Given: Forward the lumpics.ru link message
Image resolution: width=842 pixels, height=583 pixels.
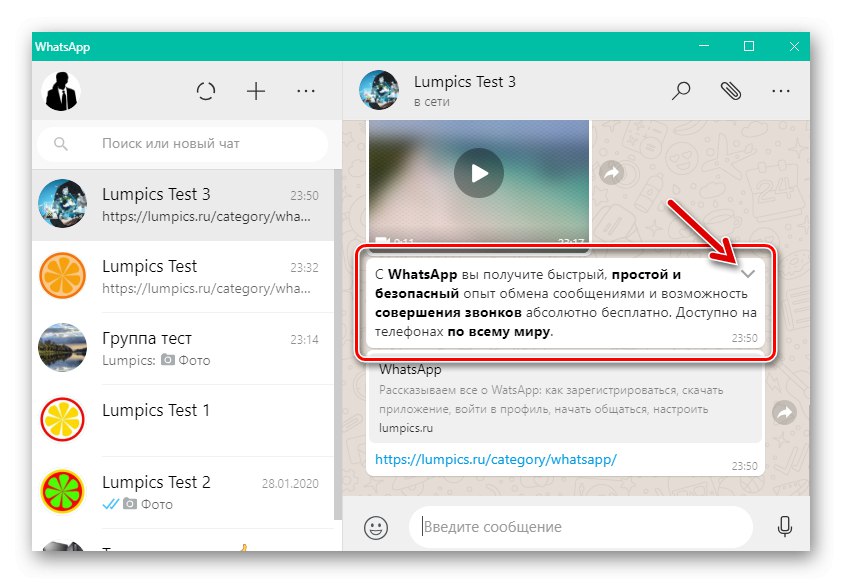Looking at the screenshot, I should coord(784,413).
